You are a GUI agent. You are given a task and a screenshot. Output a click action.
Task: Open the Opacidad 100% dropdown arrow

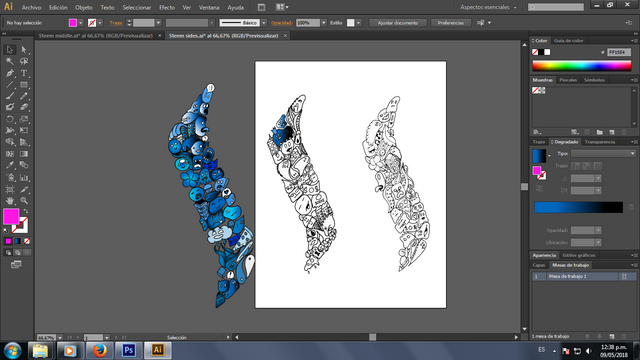coord(324,23)
